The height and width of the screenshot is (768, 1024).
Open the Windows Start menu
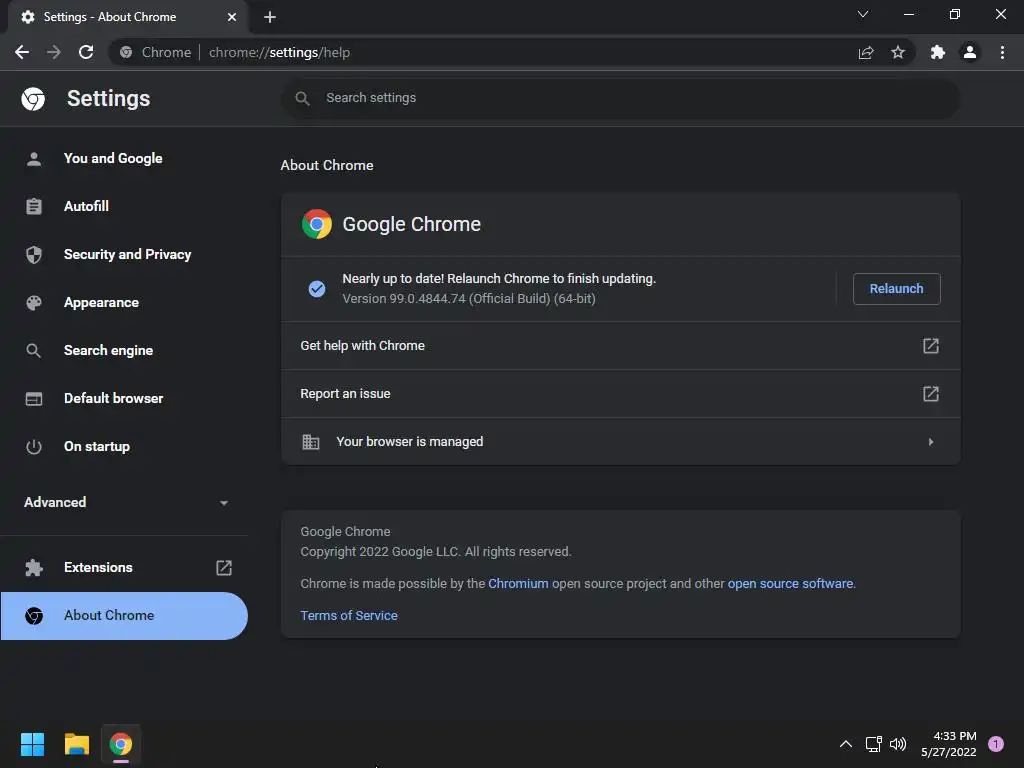point(32,744)
